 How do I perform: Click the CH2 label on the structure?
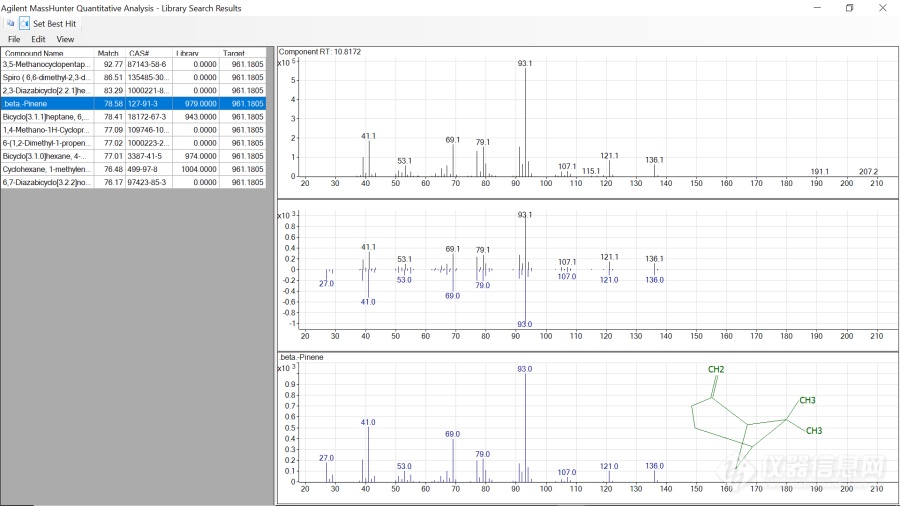[x=716, y=369]
